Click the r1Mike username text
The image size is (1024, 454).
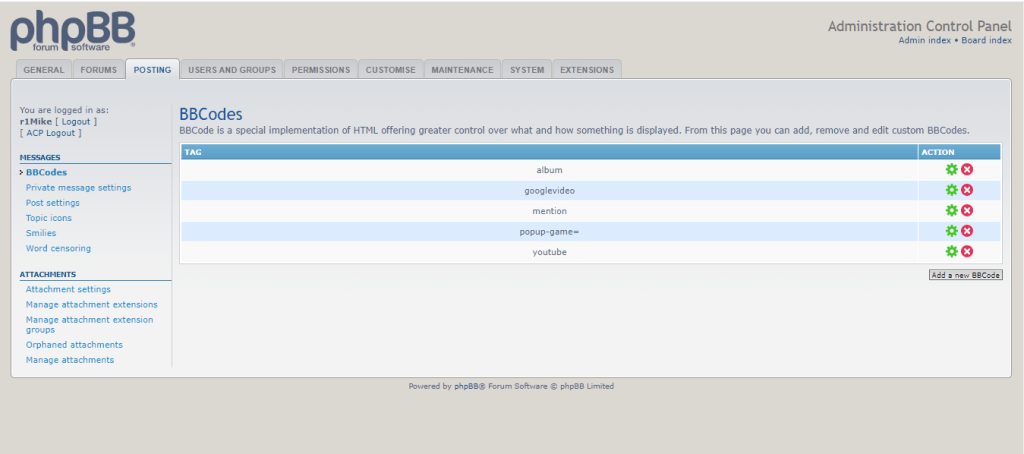(36, 122)
